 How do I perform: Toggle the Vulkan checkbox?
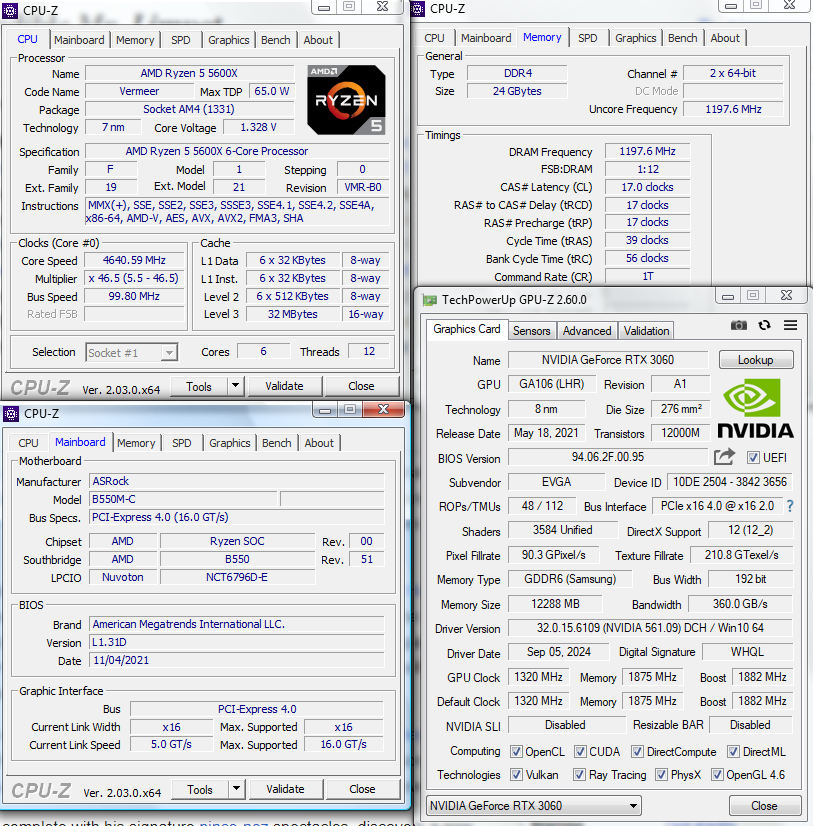tap(516, 774)
